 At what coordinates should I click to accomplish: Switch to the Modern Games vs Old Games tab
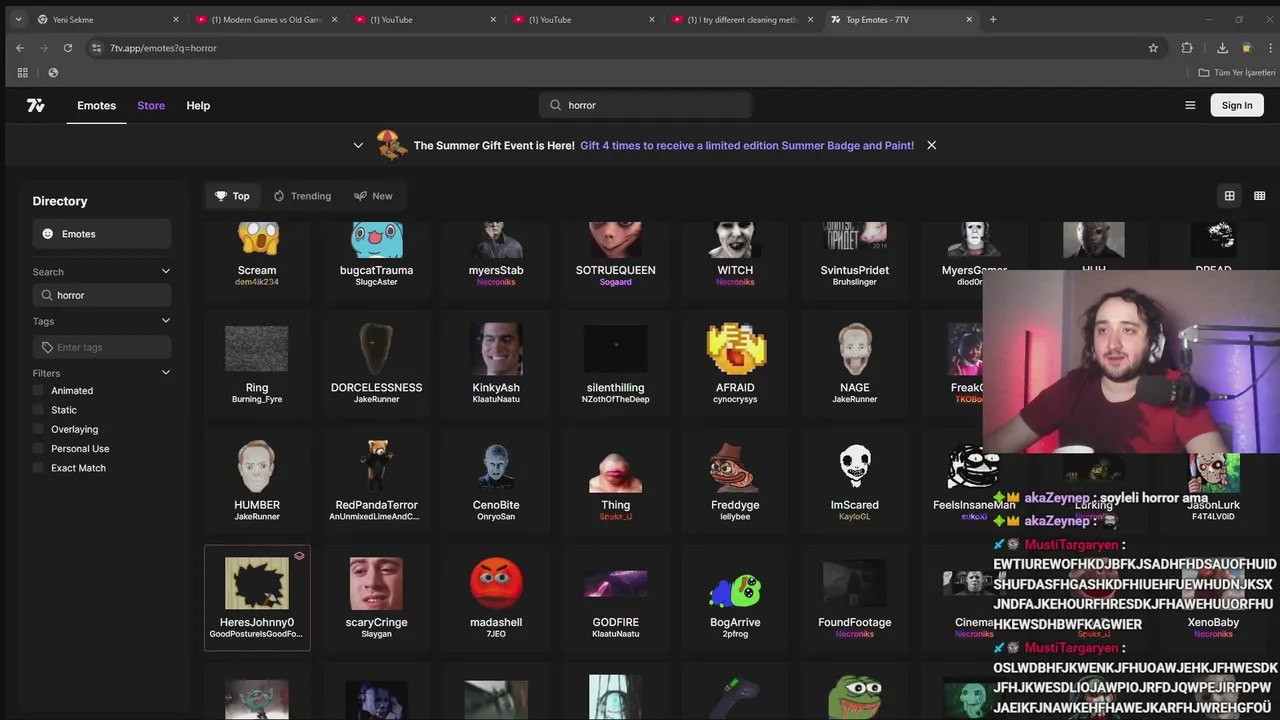tap(266, 19)
